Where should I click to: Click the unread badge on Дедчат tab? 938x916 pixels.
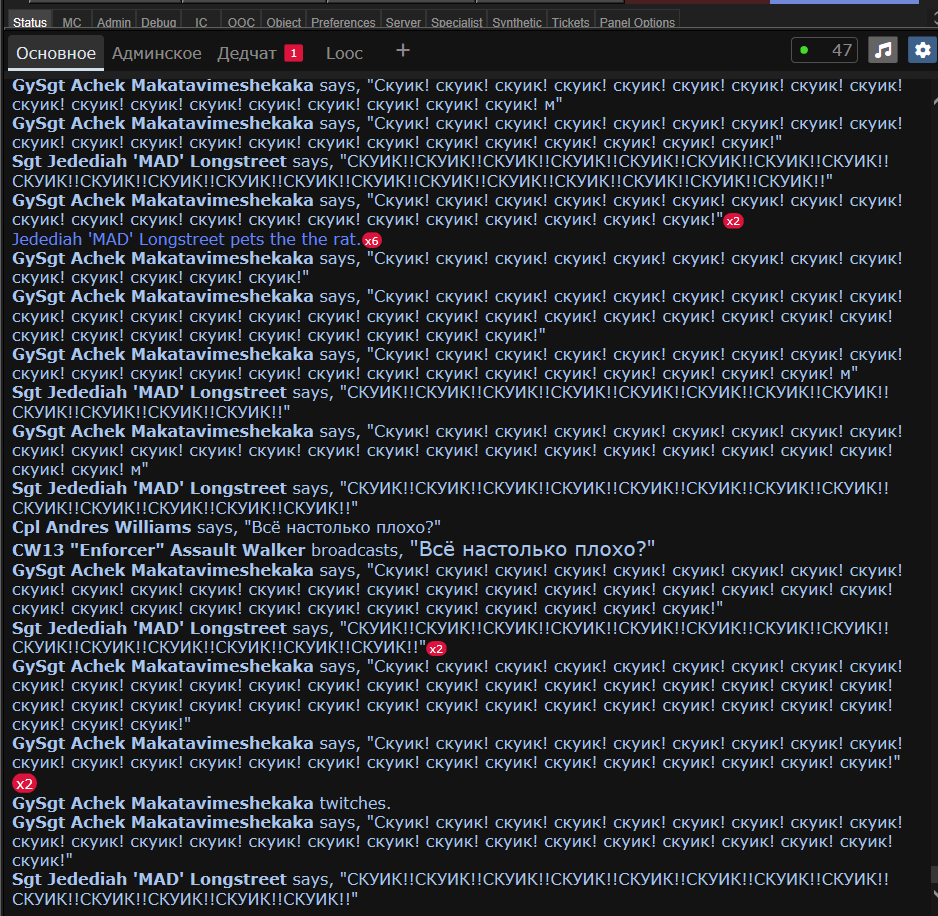pos(293,53)
